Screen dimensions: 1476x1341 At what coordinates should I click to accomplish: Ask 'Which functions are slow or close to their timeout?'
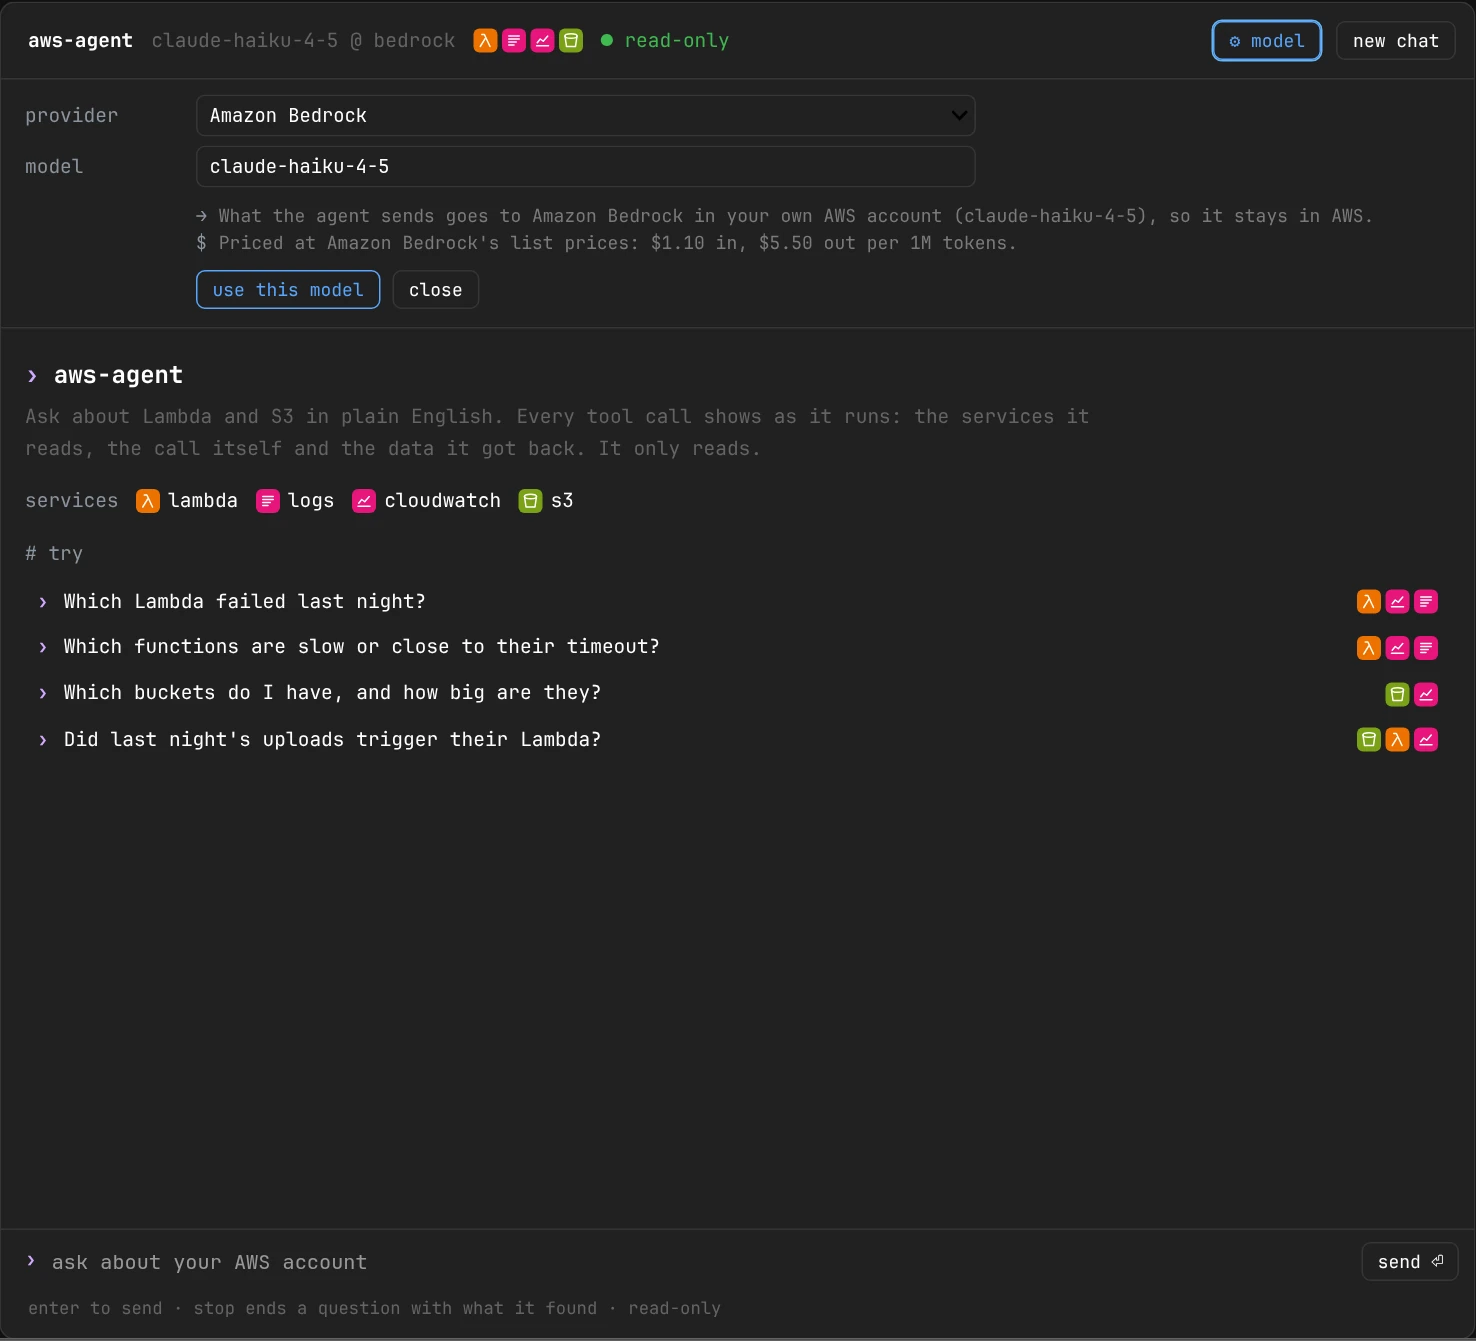(738, 647)
